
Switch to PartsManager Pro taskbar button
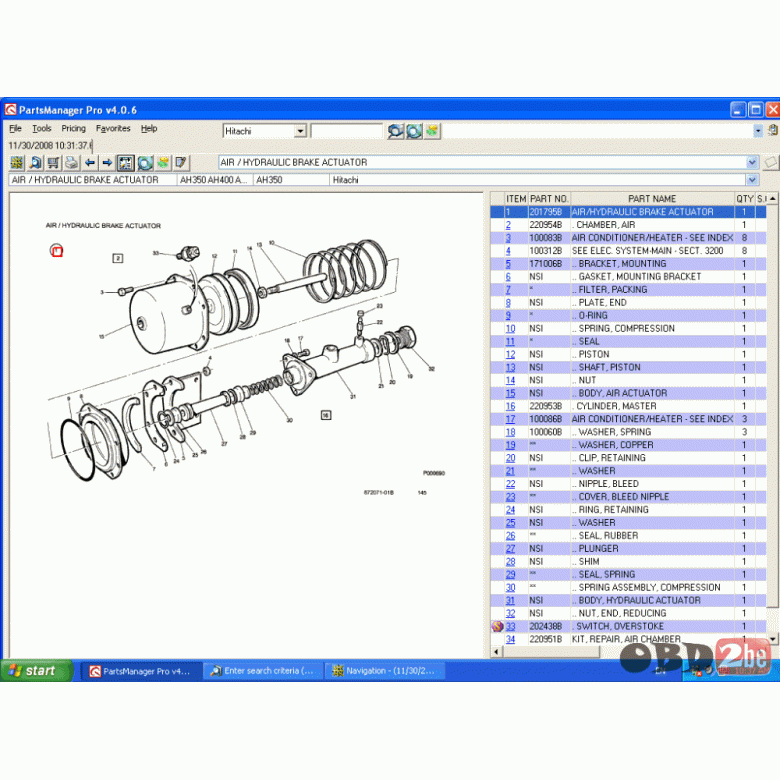pos(142,671)
